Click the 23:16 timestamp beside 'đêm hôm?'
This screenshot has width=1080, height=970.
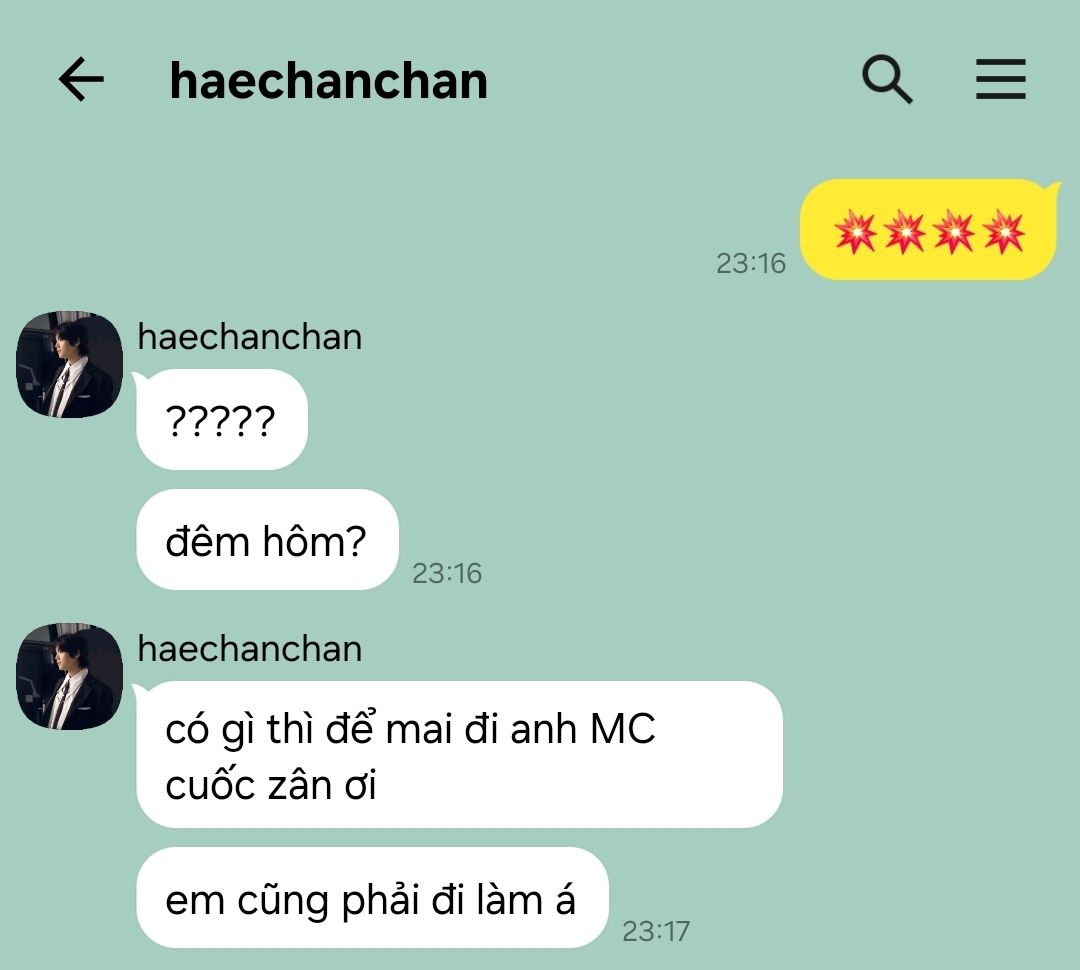[447, 573]
